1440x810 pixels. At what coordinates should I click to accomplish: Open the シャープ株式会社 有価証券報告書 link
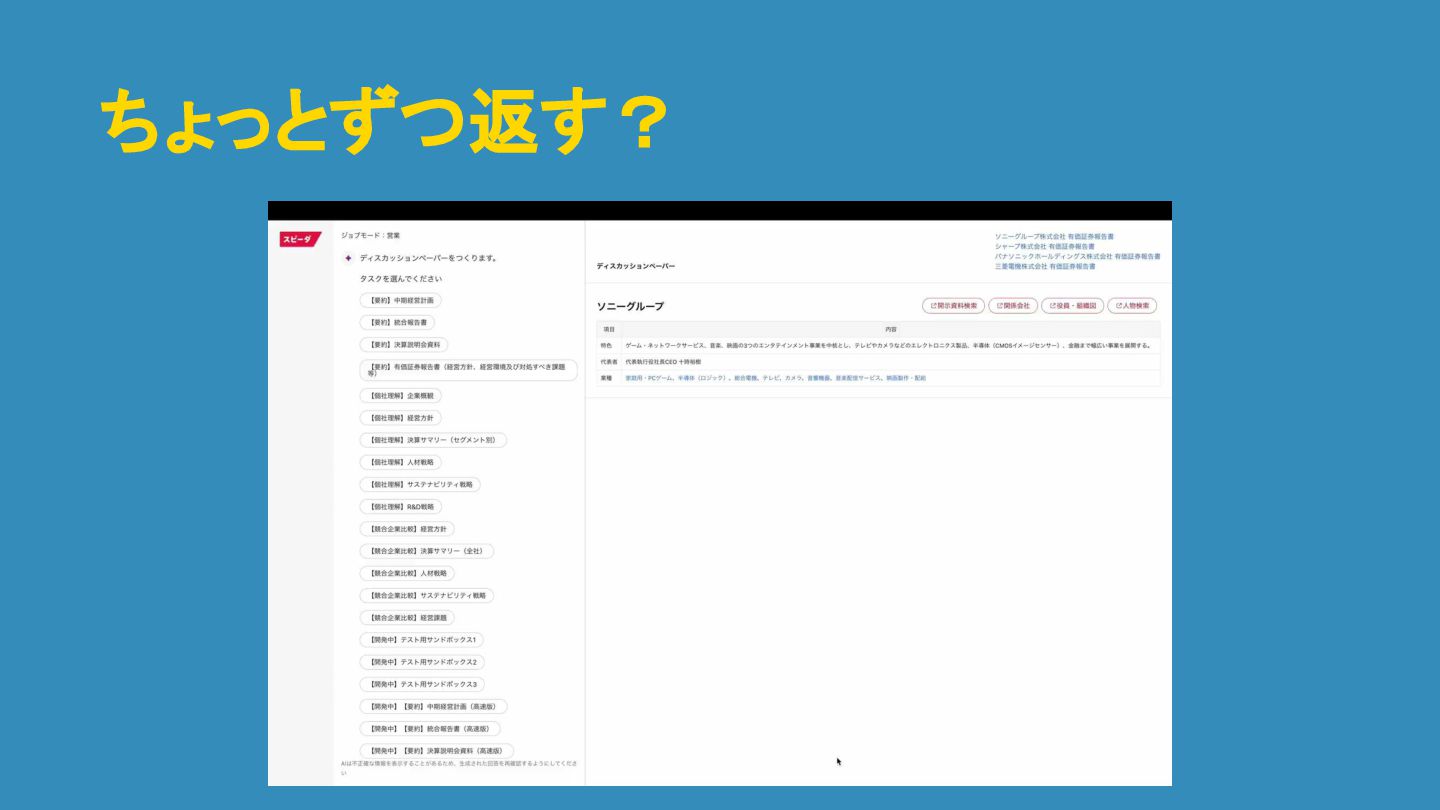(1045, 246)
